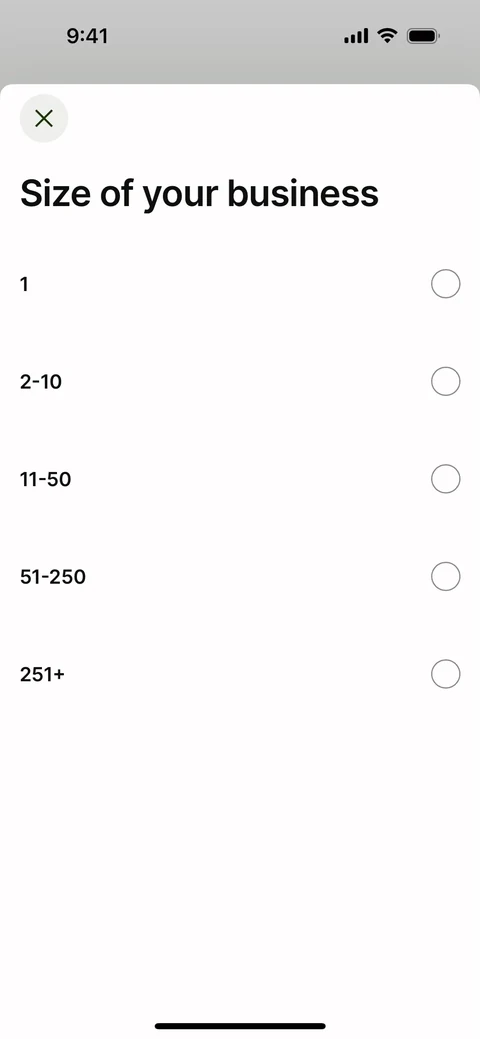Tap the empty row area next to '251+'
The width and height of the screenshot is (480, 1039).
click(x=248, y=675)
